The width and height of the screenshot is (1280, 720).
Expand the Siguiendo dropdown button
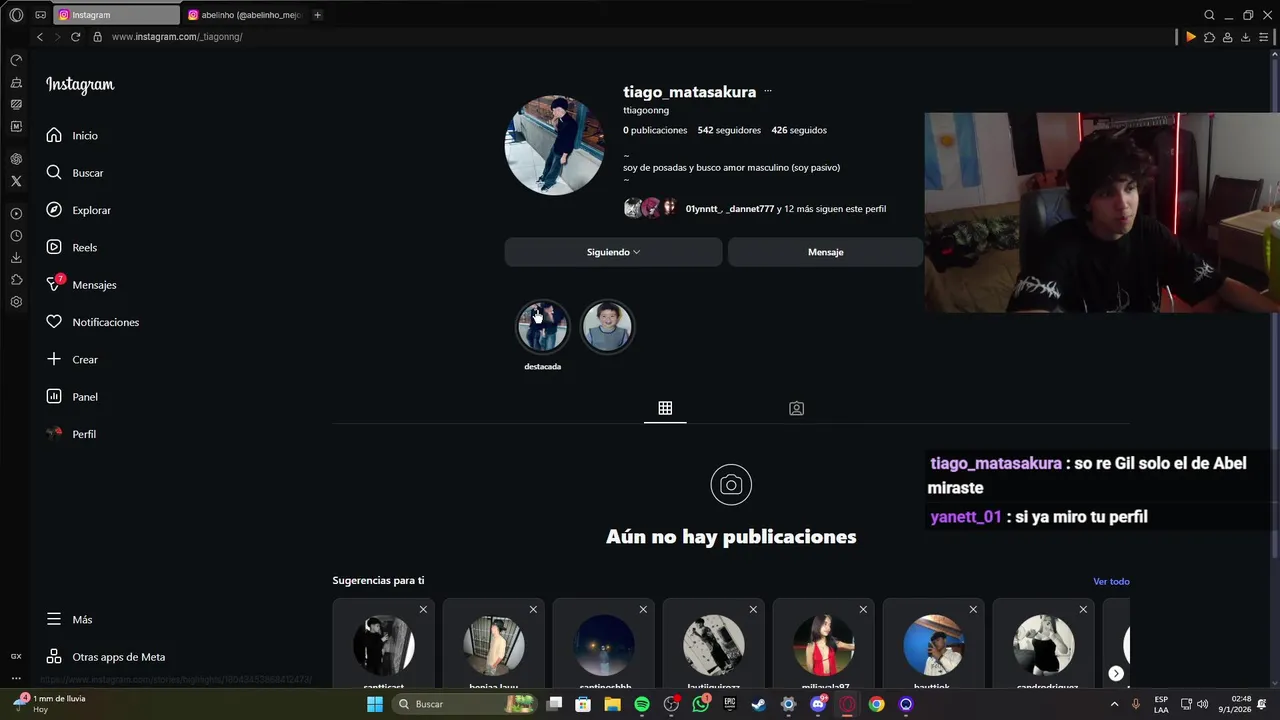point(613,252)
